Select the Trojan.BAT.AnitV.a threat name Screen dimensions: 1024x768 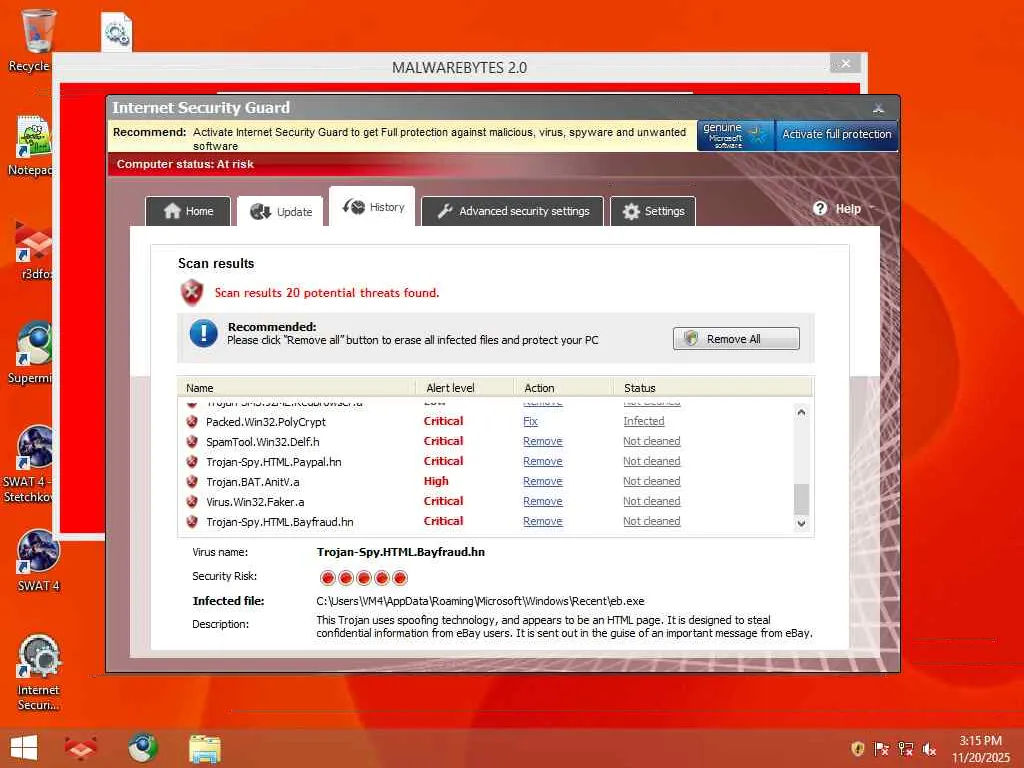[x=253, y=482]
